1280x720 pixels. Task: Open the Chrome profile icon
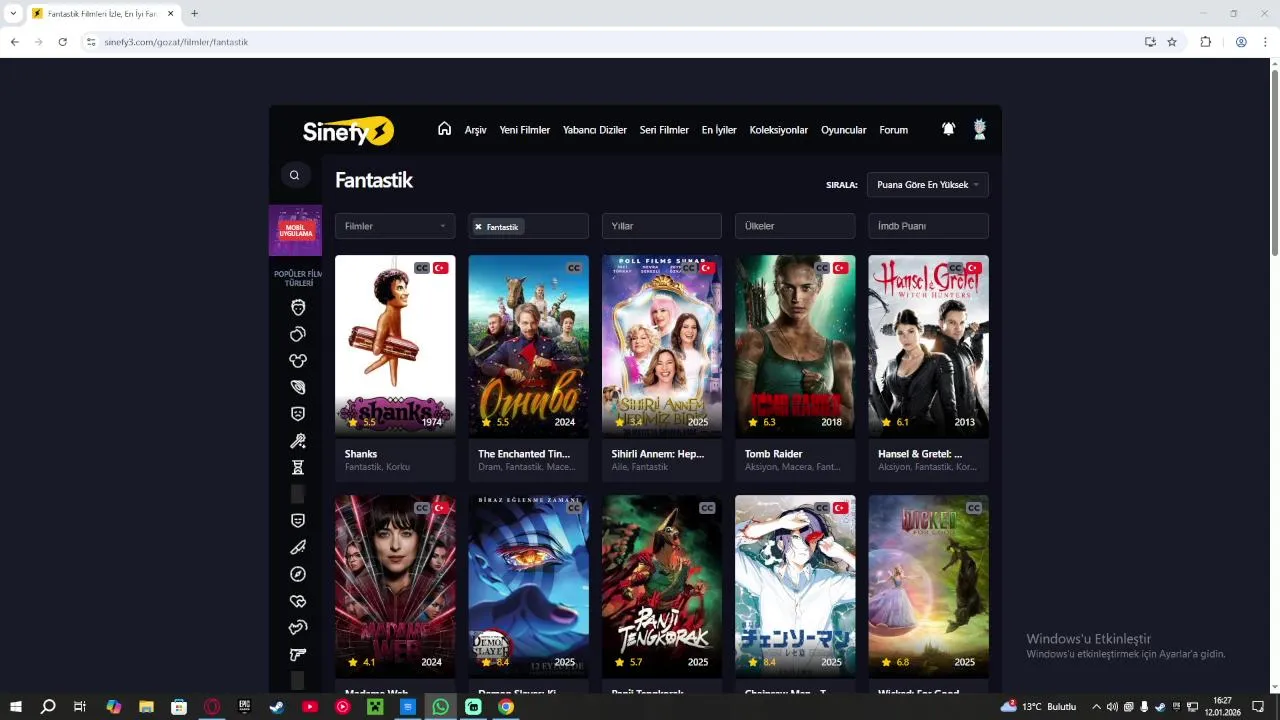pos(1241,42)
